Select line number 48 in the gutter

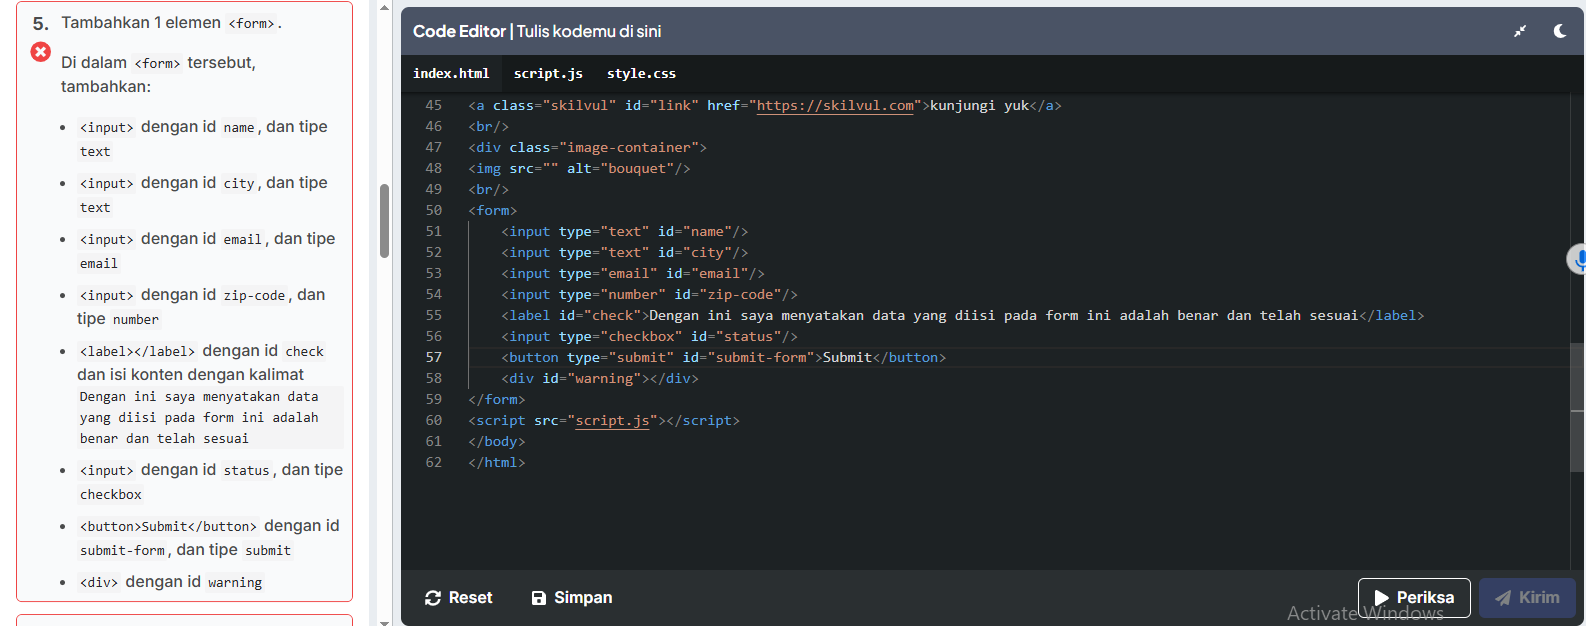click(x=433, y=168)
